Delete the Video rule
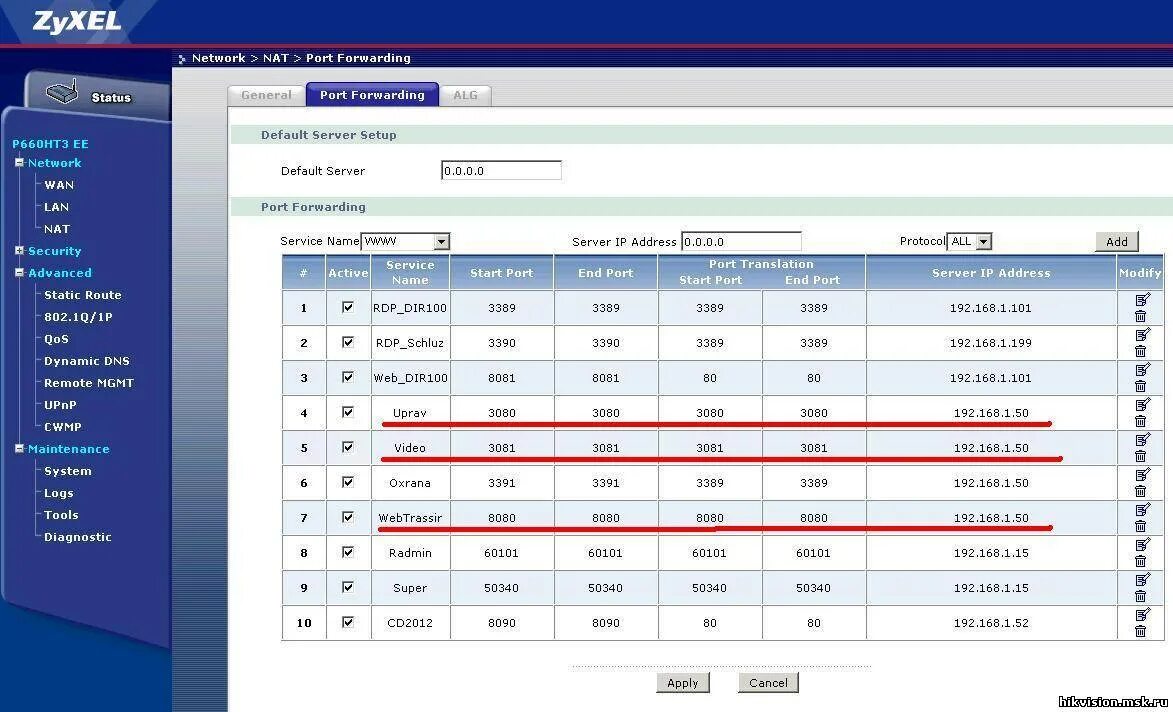Viewport: 1173px width, 712px height. pyautogui.click(x=1140, y=456)
